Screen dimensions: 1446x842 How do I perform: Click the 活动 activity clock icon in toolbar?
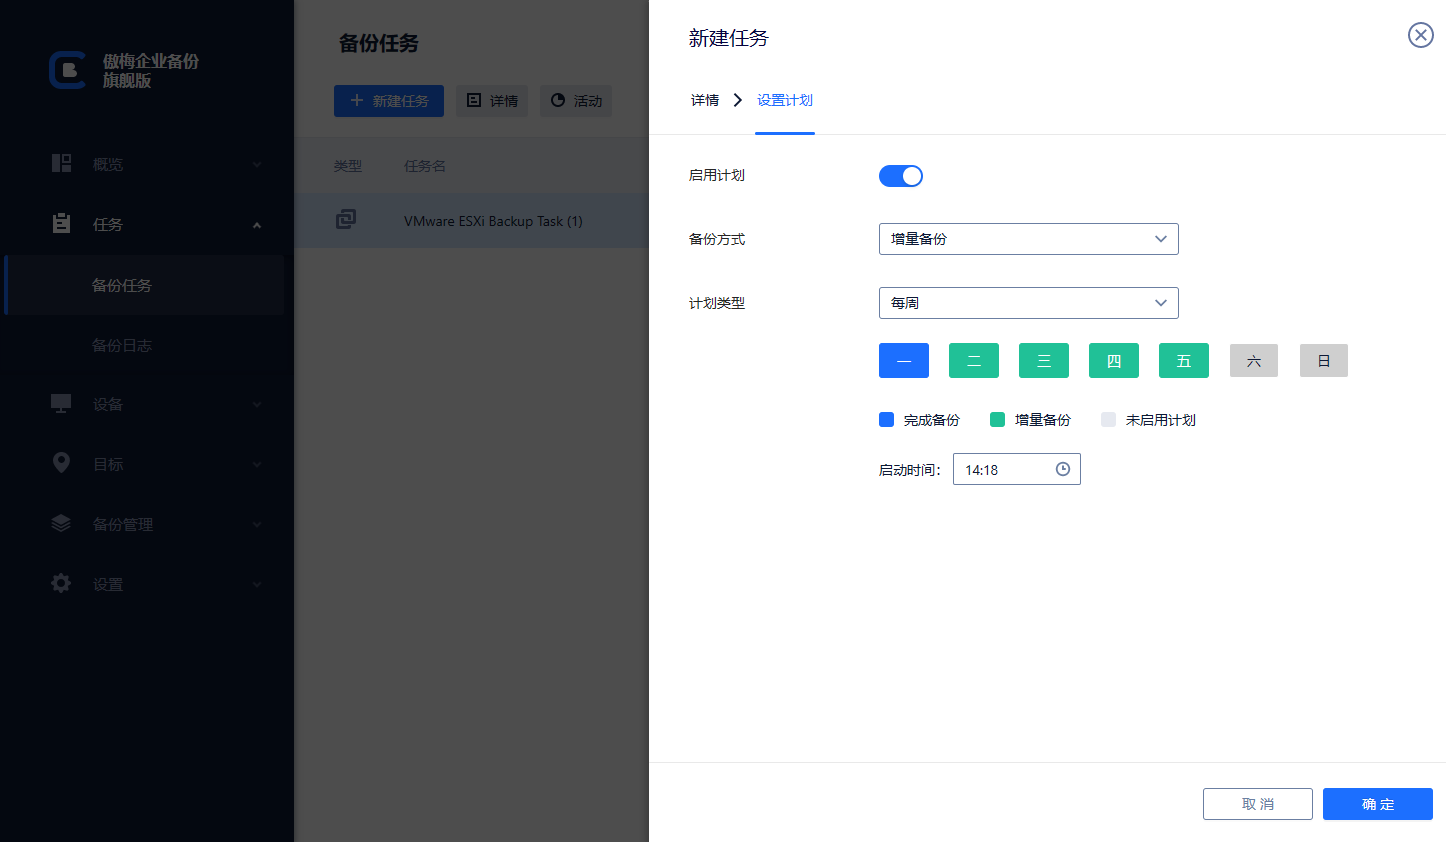(557, 100)
